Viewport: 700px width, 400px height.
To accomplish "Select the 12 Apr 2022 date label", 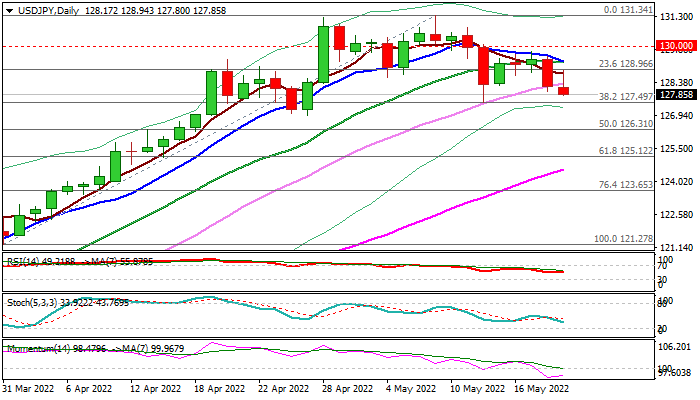I will click(x=156, y=389).
